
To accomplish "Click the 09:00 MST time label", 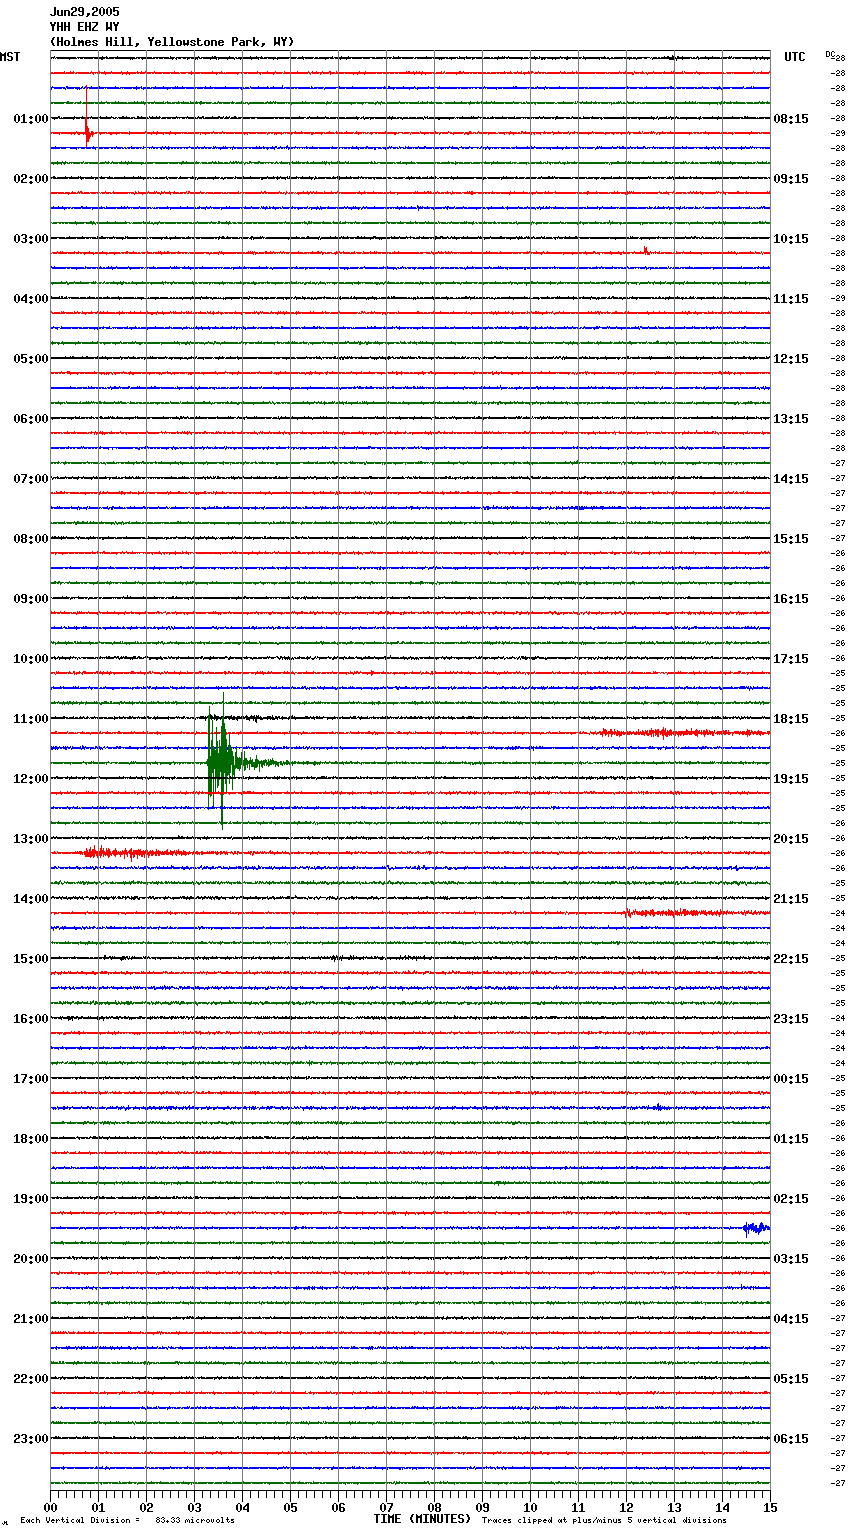I will [31, 599].
